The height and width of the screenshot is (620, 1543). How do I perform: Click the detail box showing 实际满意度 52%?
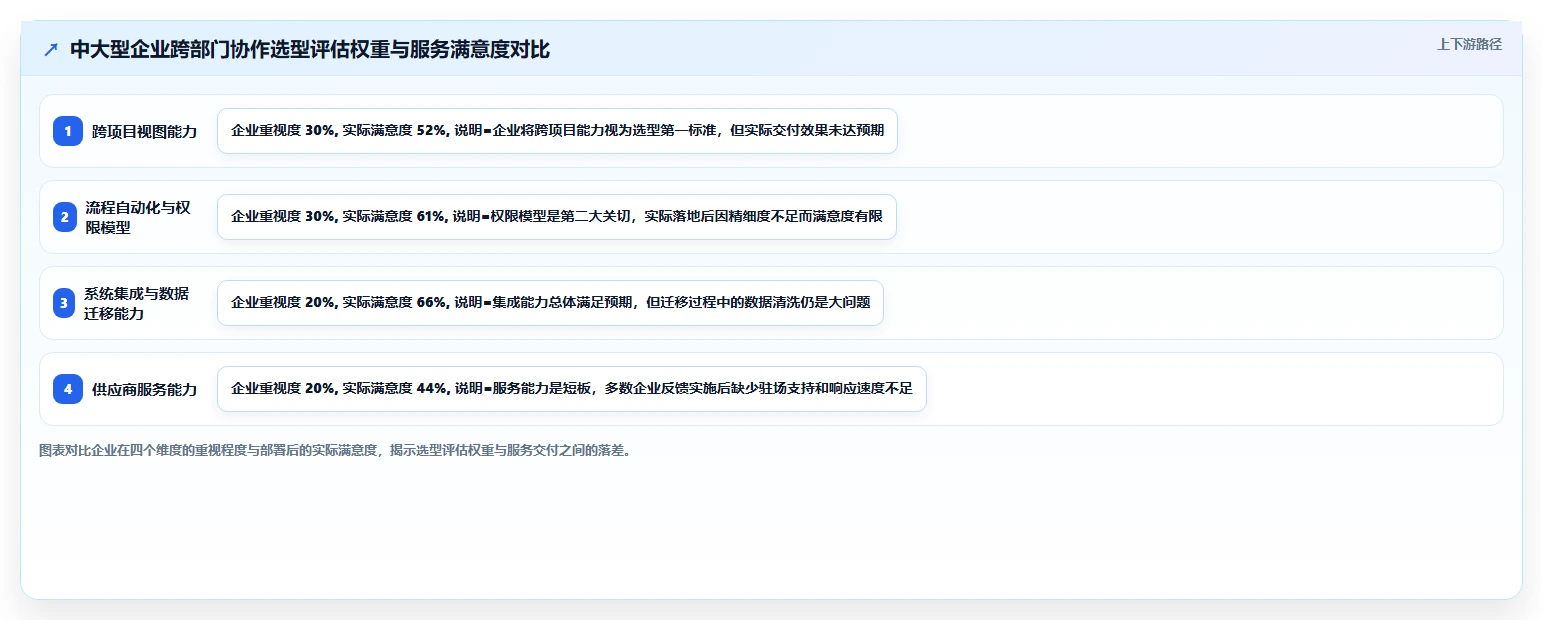557,131
